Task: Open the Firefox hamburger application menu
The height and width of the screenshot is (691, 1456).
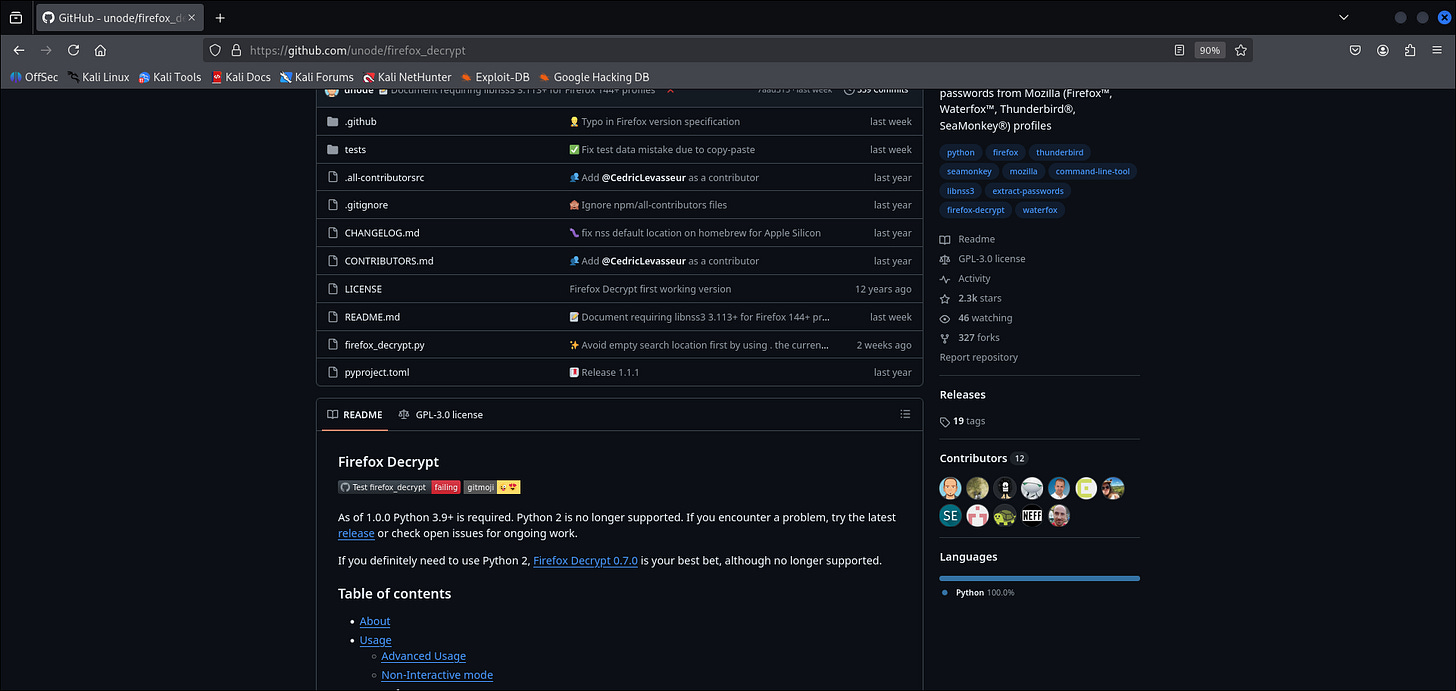Action: [x=1437, y=50]
